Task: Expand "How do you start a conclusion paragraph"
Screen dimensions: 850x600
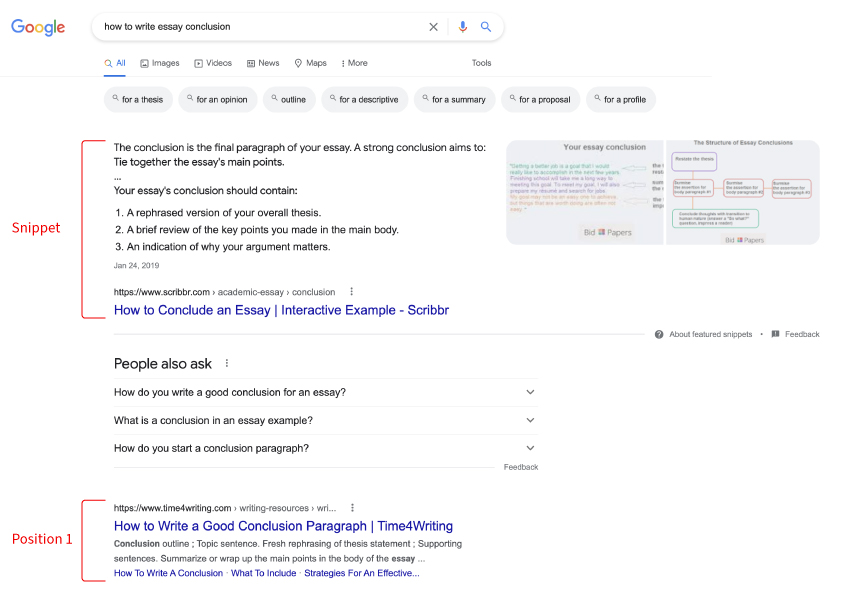Action: pyautogui.click(x=530, y=448)
